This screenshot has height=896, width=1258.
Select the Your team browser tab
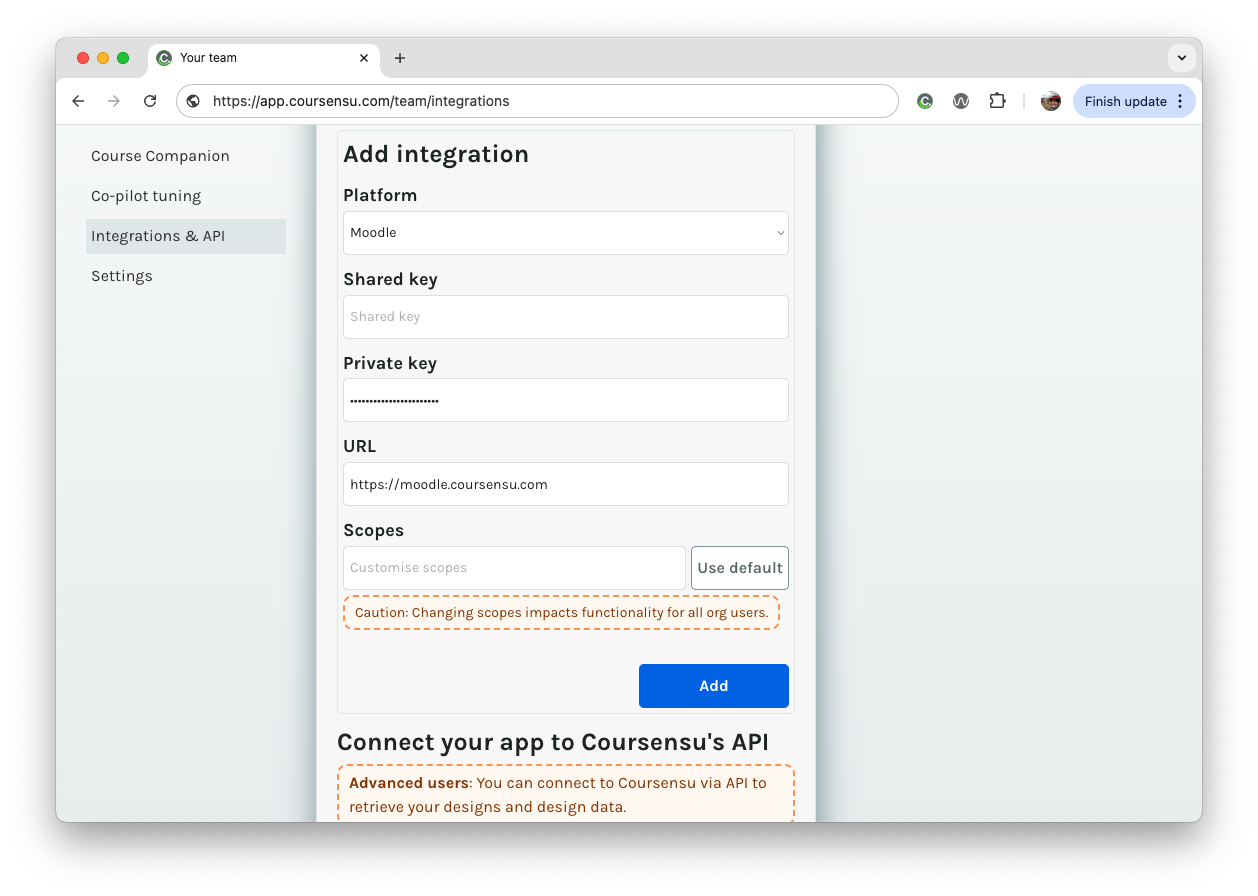[x=264, y=58]
